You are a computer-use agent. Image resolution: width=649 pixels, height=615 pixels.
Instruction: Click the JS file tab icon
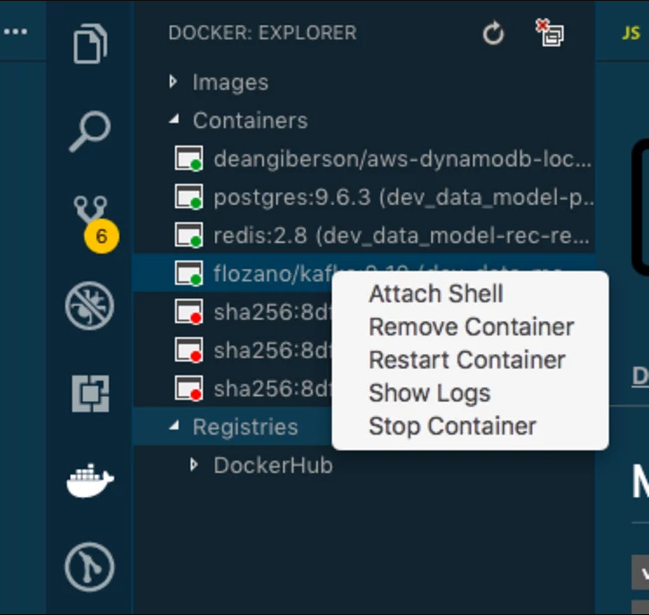point(631,33)
